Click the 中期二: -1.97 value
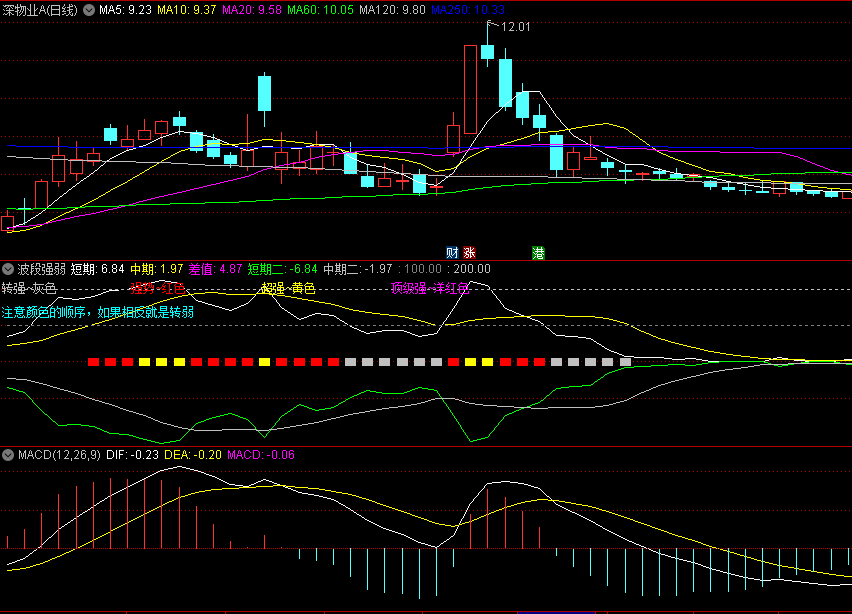Viewport: 852px width, 614px height. point(358,269)
